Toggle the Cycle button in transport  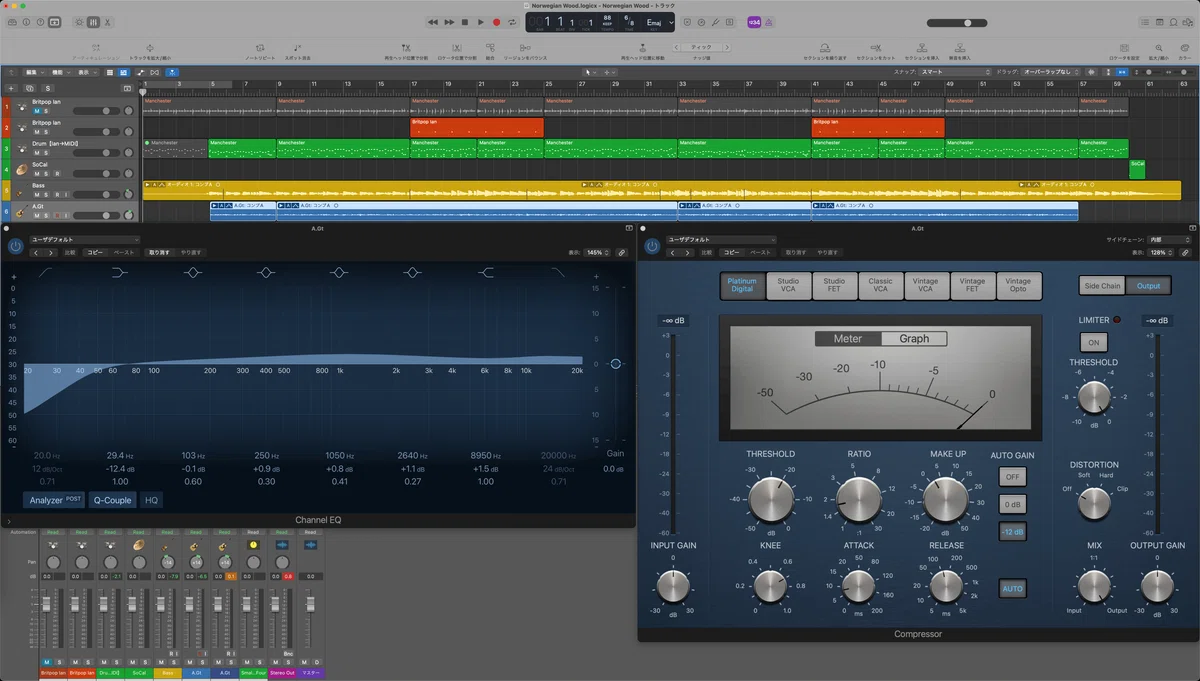tap(513, 21)
